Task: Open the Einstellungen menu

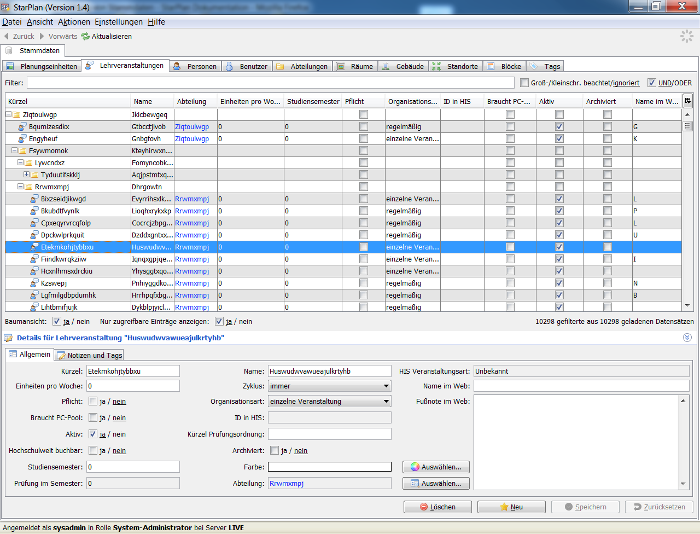Action: 118,22
